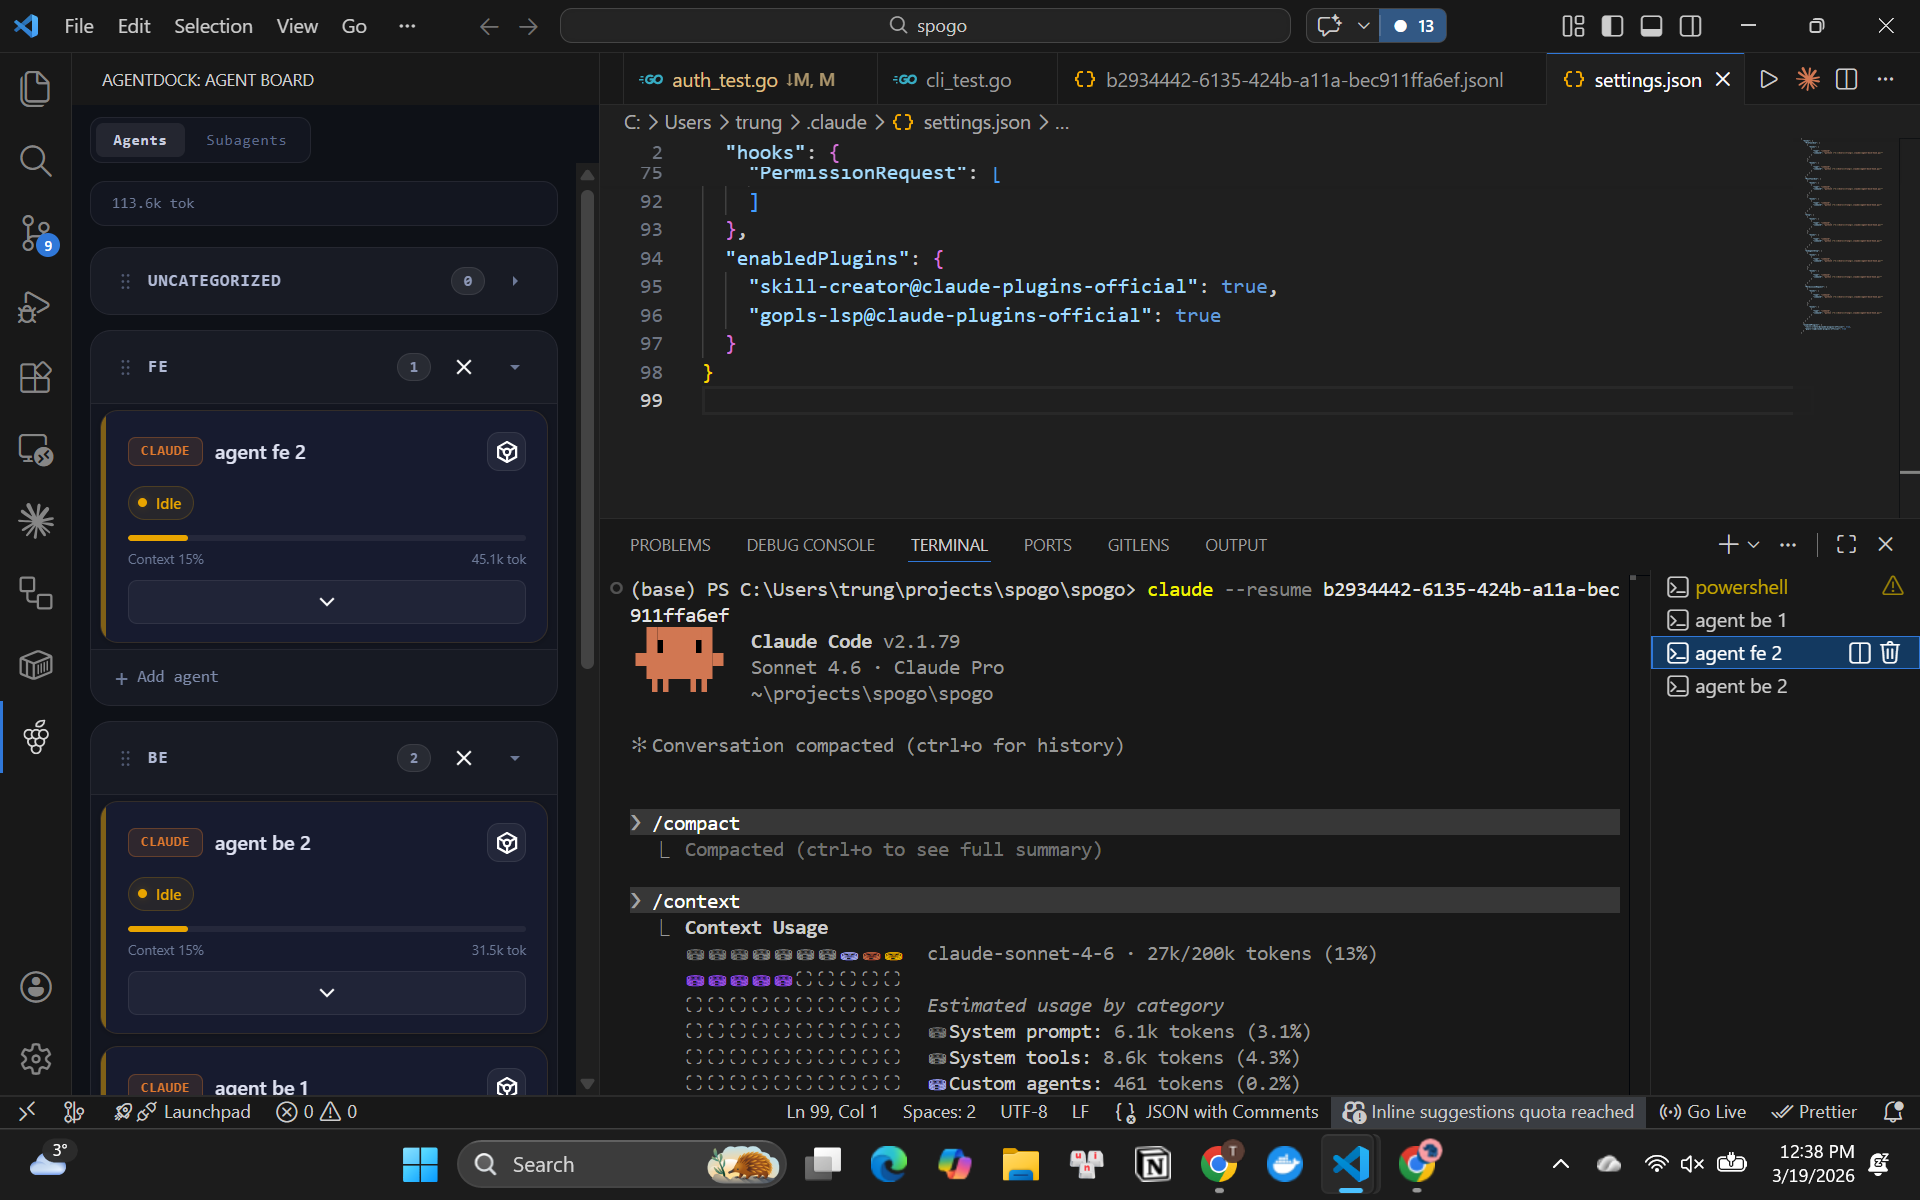Viewport: 1920px width, 1200px height.
Task: Click the cube icon on agent fe 2
Action: [506, 452]
